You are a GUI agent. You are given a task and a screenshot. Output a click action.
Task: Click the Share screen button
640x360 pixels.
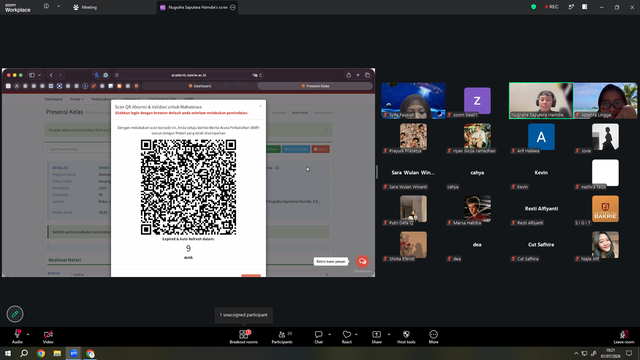click(376, 337)
